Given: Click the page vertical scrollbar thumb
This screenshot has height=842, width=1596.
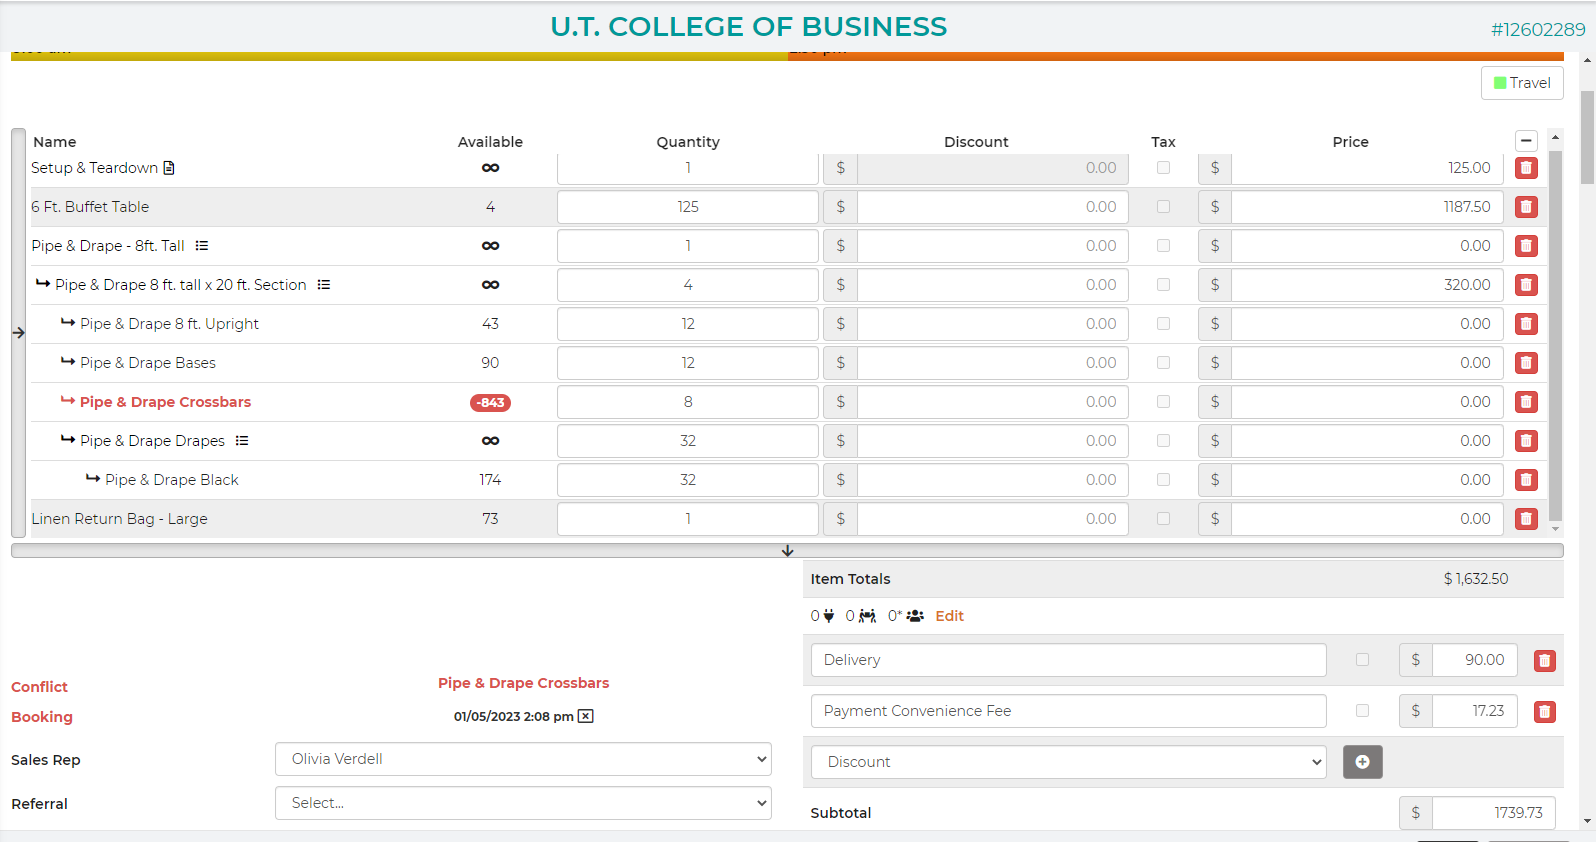Looking at the screenshot, I should [1587, 137].
